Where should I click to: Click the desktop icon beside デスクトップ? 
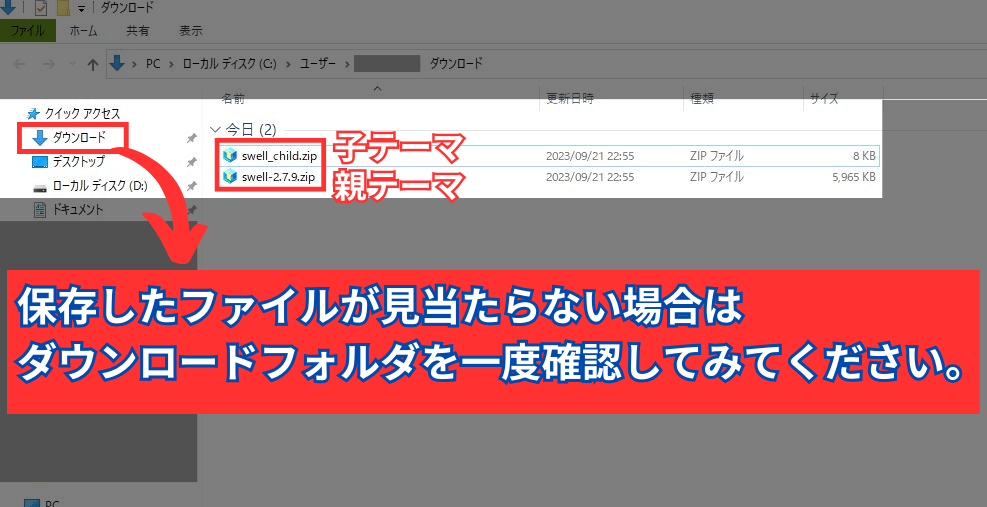(x=40, y=162)
